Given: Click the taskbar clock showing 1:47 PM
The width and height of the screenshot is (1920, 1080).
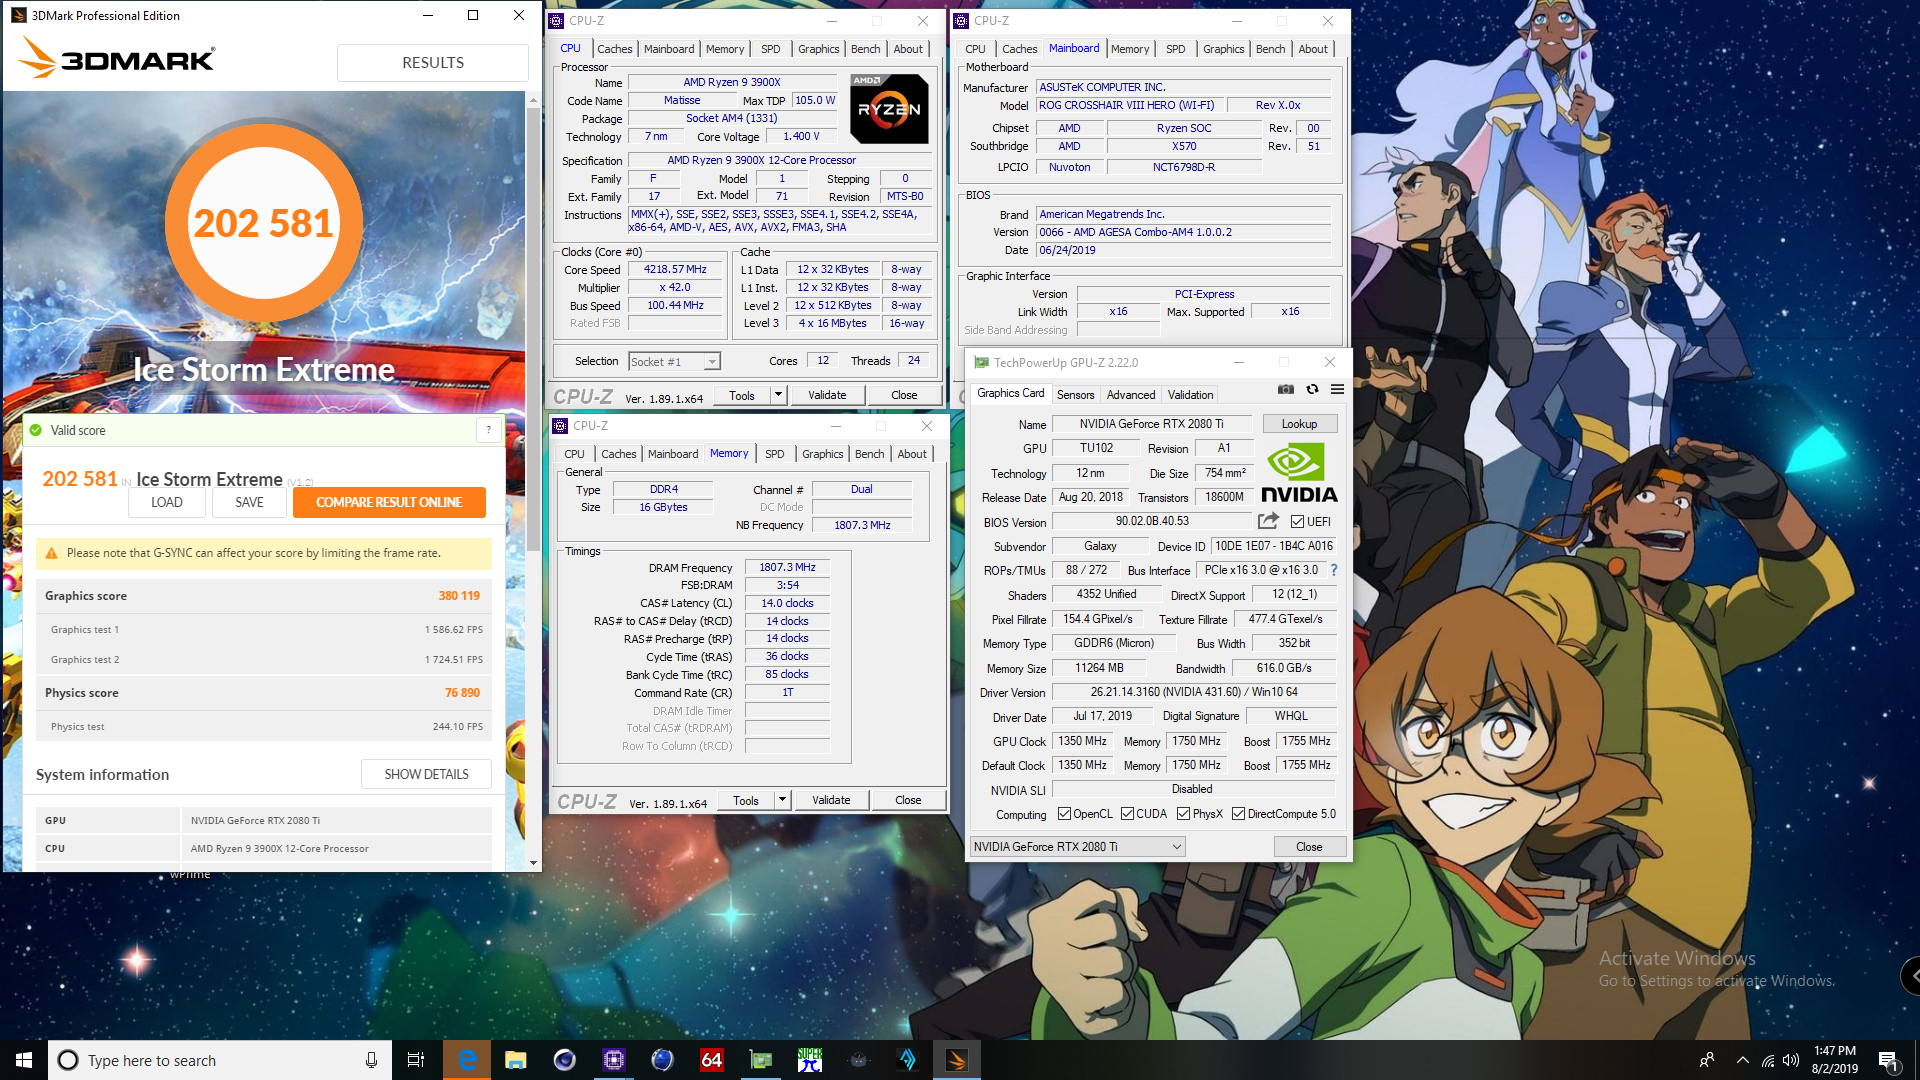Looking at the screenshot, I should 1835,1060.
